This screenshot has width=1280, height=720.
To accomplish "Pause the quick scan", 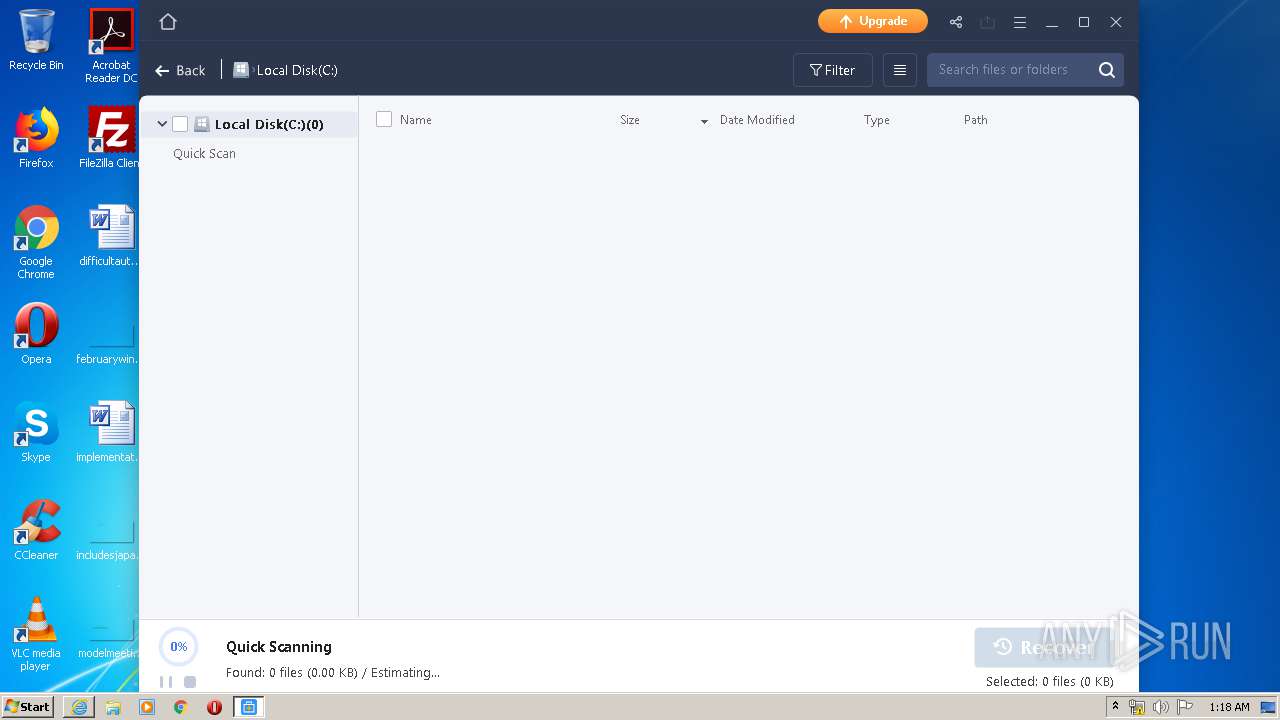I will pos(166,682).
